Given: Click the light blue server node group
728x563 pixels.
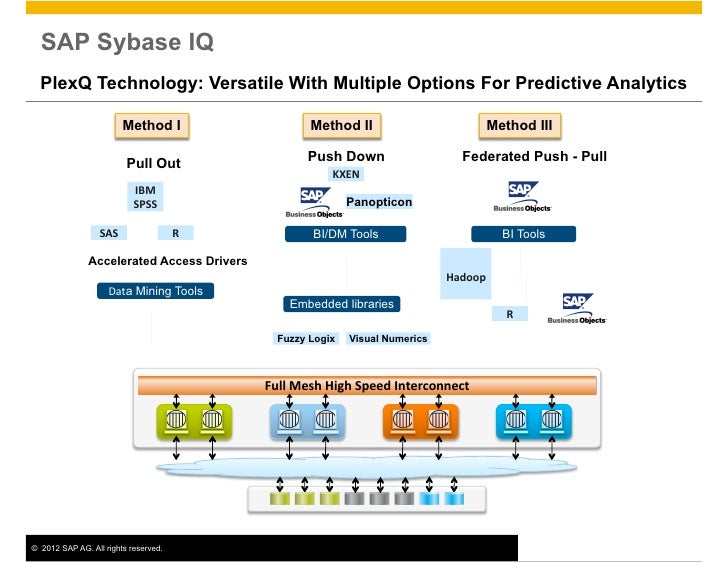Looking at the screenshot, I should pos(308,422).
